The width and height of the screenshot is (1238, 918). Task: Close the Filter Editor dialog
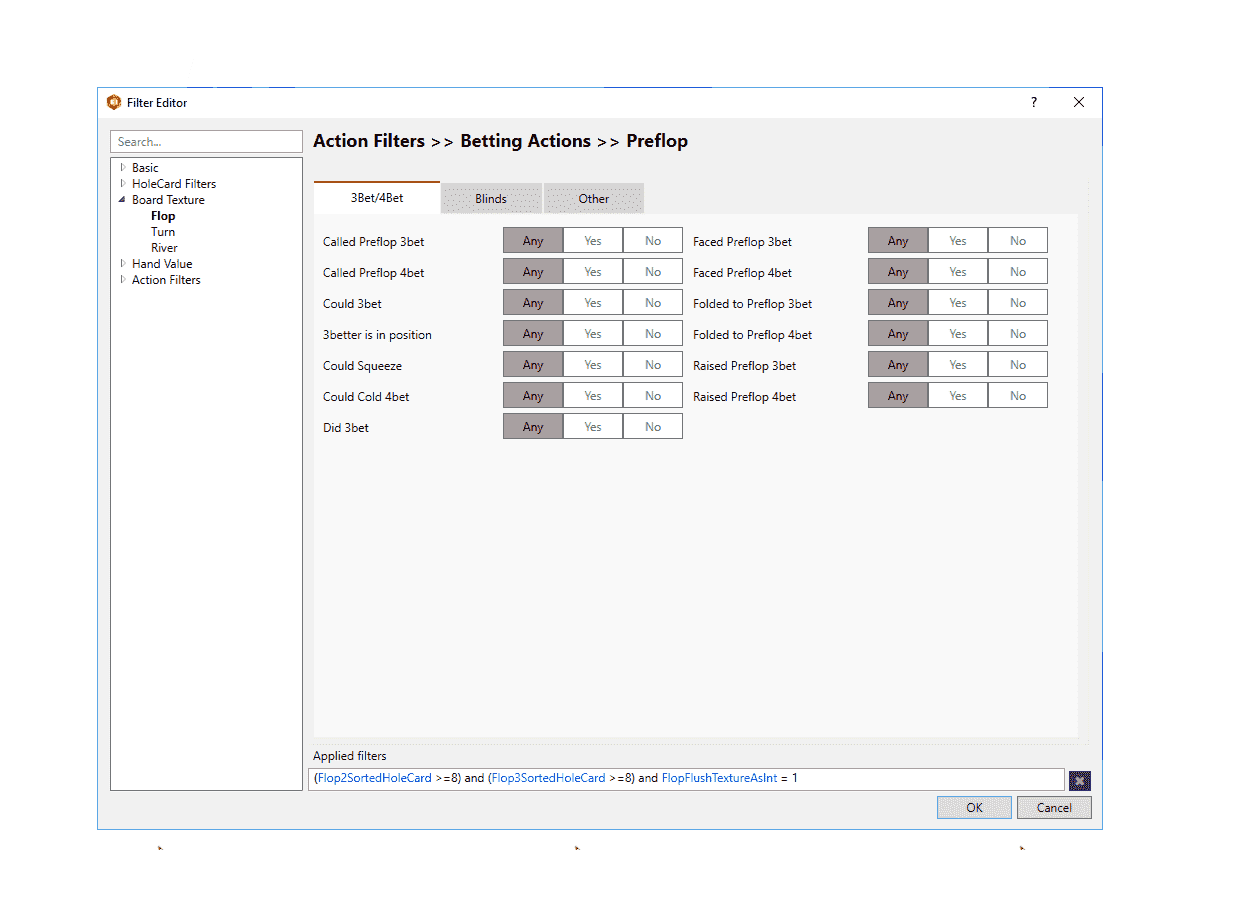(x=1078, y=102)
